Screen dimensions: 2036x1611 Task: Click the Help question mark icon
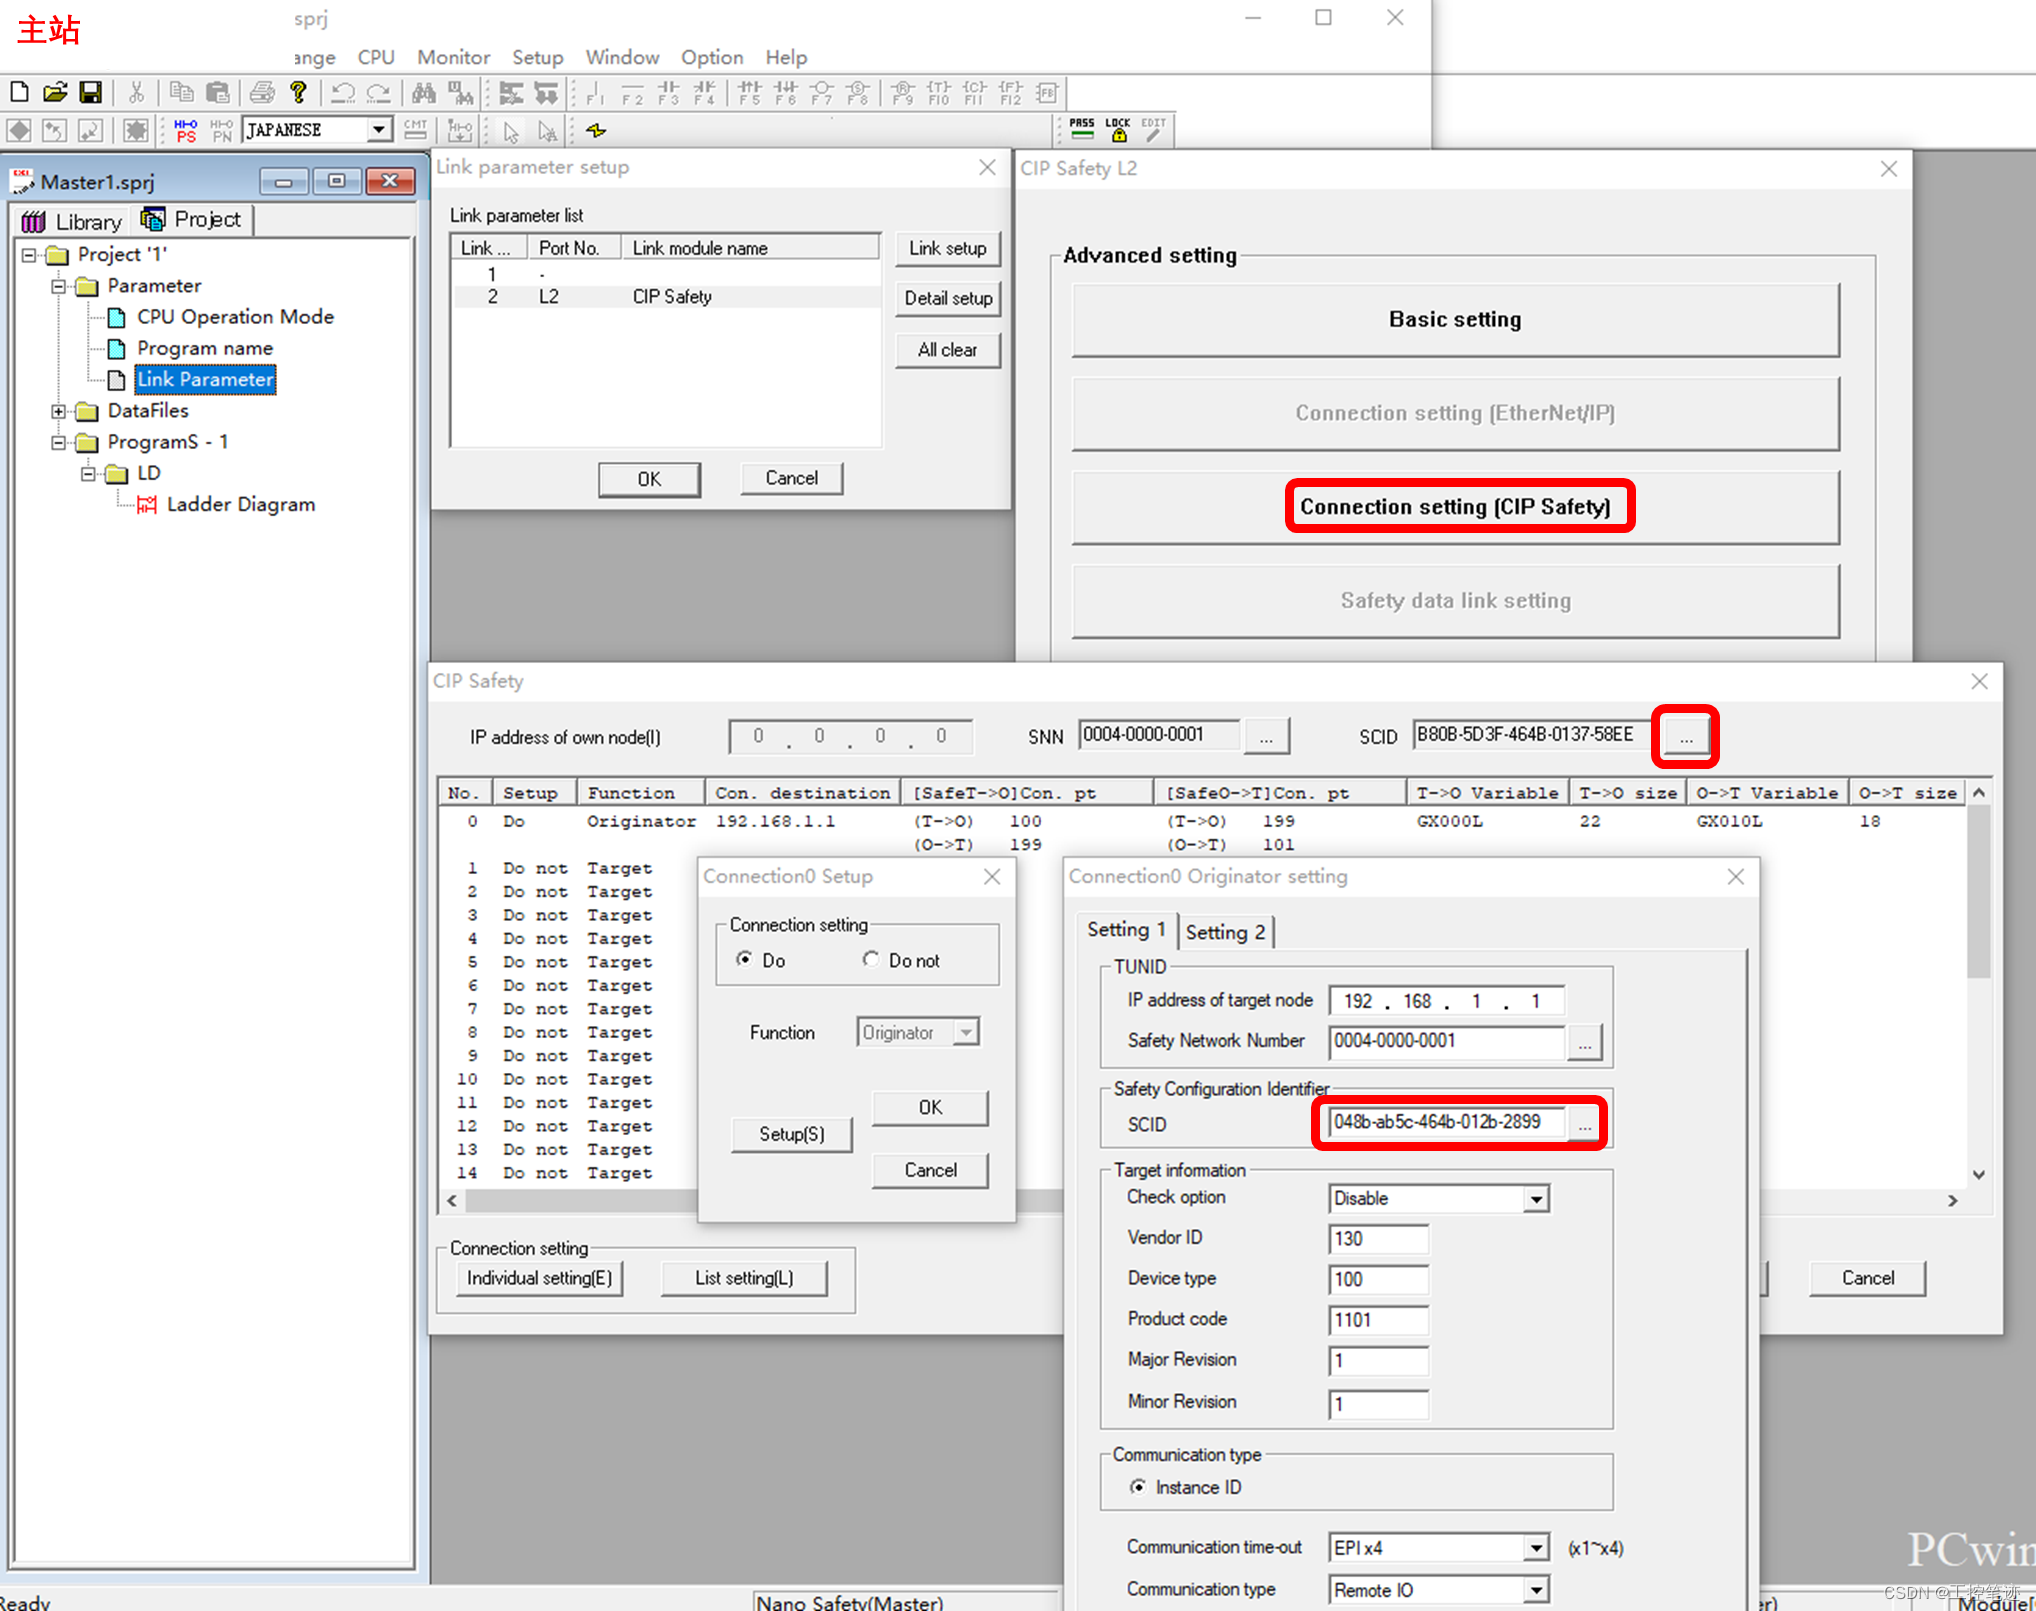coord(298,93)
